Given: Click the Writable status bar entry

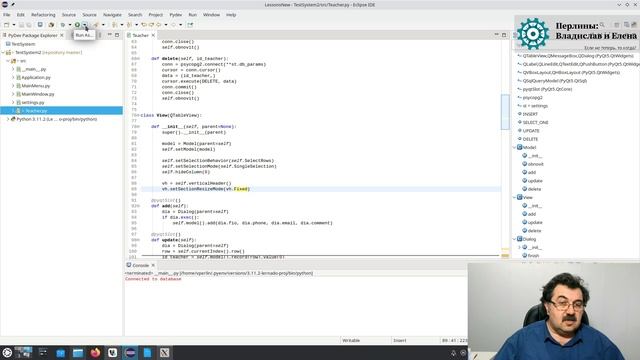Looking at the screenshot, I should click(x=351, y=340).
